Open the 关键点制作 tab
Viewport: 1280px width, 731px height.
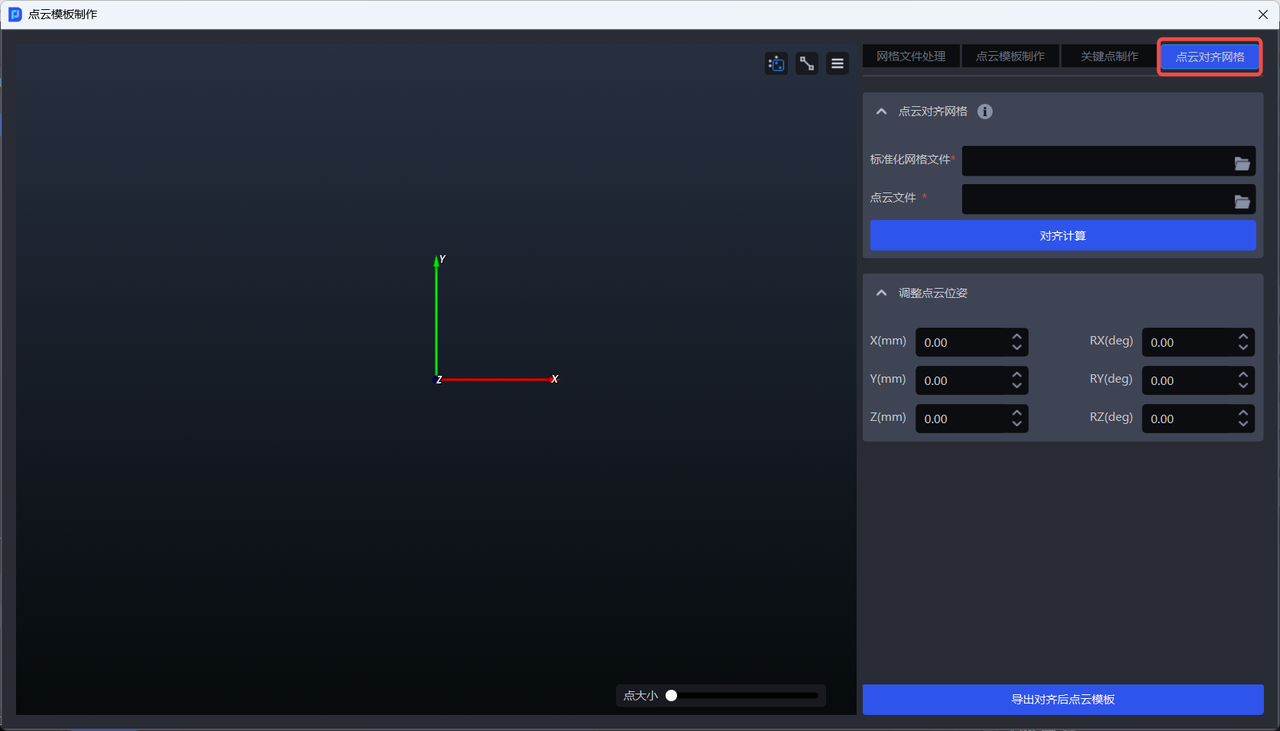[x=1109, y=57]
